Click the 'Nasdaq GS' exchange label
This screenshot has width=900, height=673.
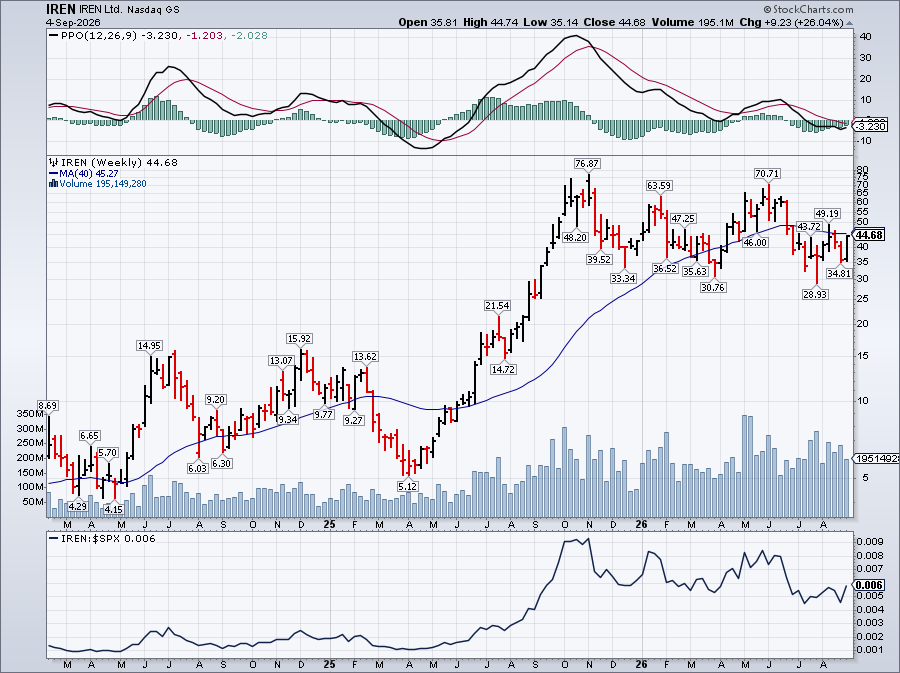click(152, 10)
